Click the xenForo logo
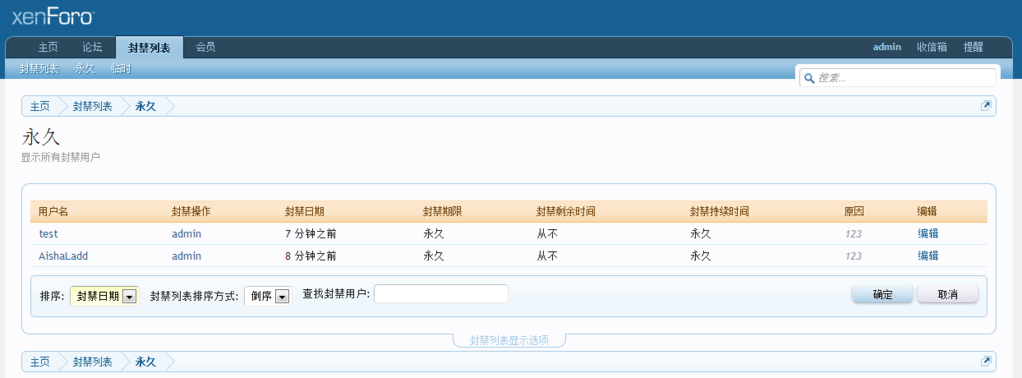This screenshot has width=1022, height=378. [x=53, y=17]
